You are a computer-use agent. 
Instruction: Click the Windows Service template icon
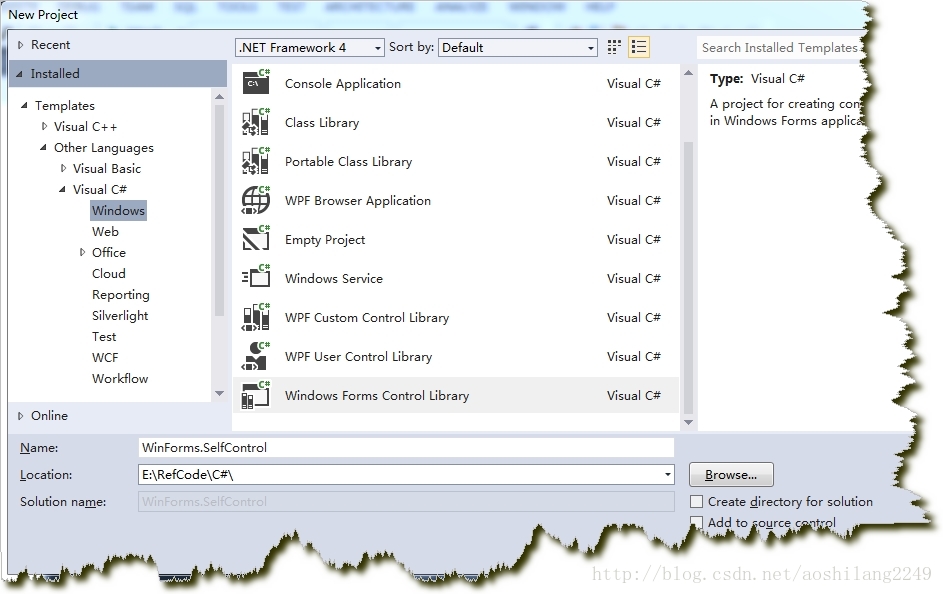point(256,278)
